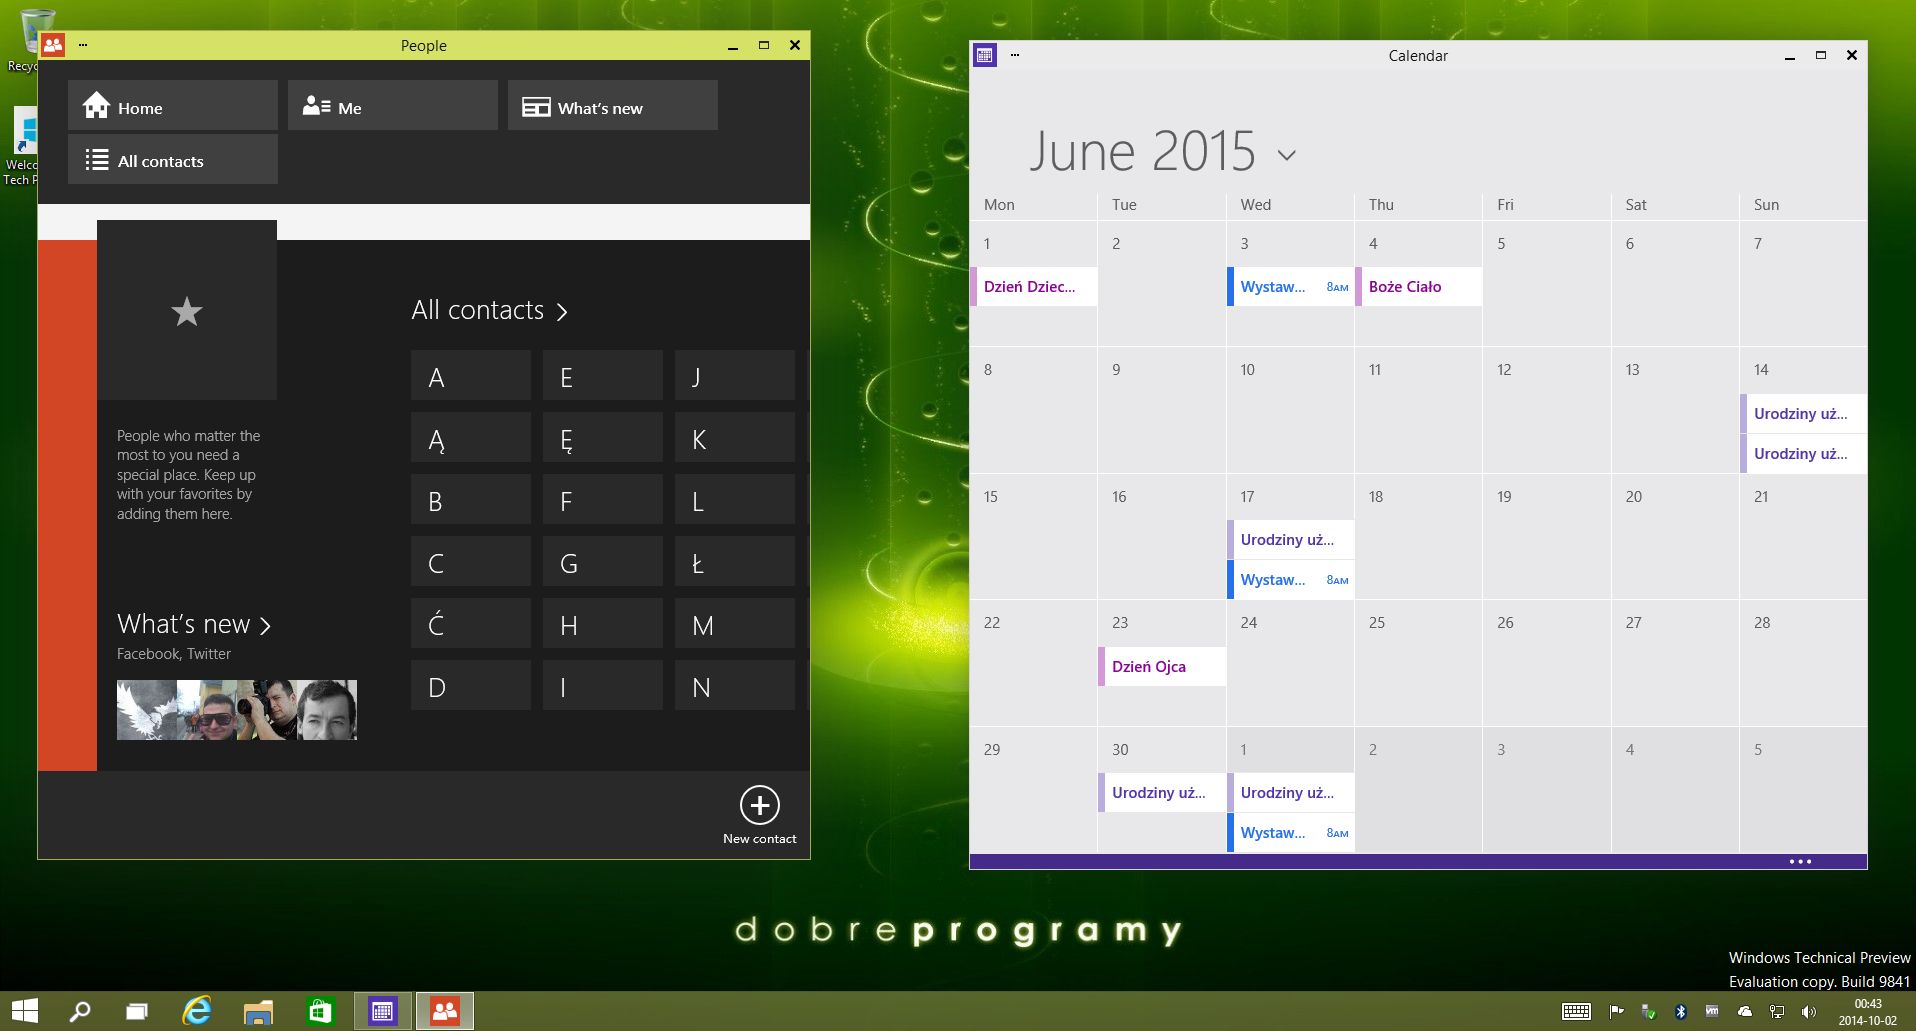1916x1031 pixels.
Task: Select the letter G contacts tile
Action: tap(603, 562)
